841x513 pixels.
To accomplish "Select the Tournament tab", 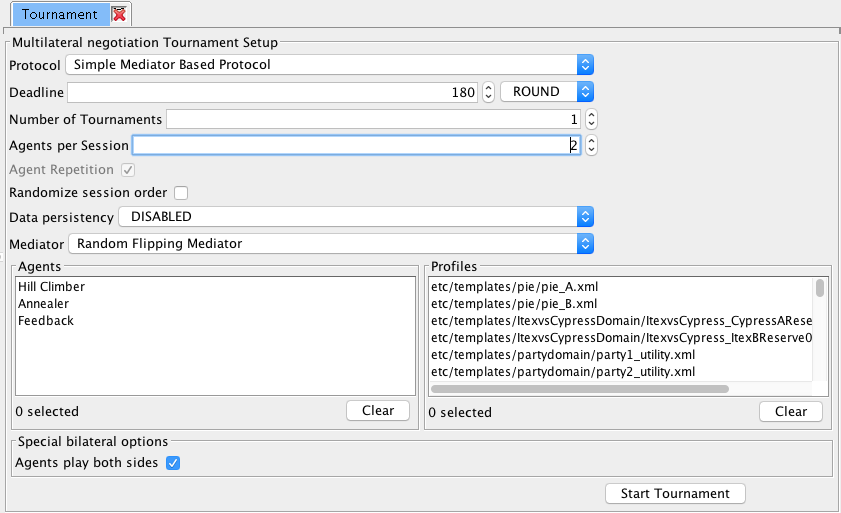I will pos(60,14).
